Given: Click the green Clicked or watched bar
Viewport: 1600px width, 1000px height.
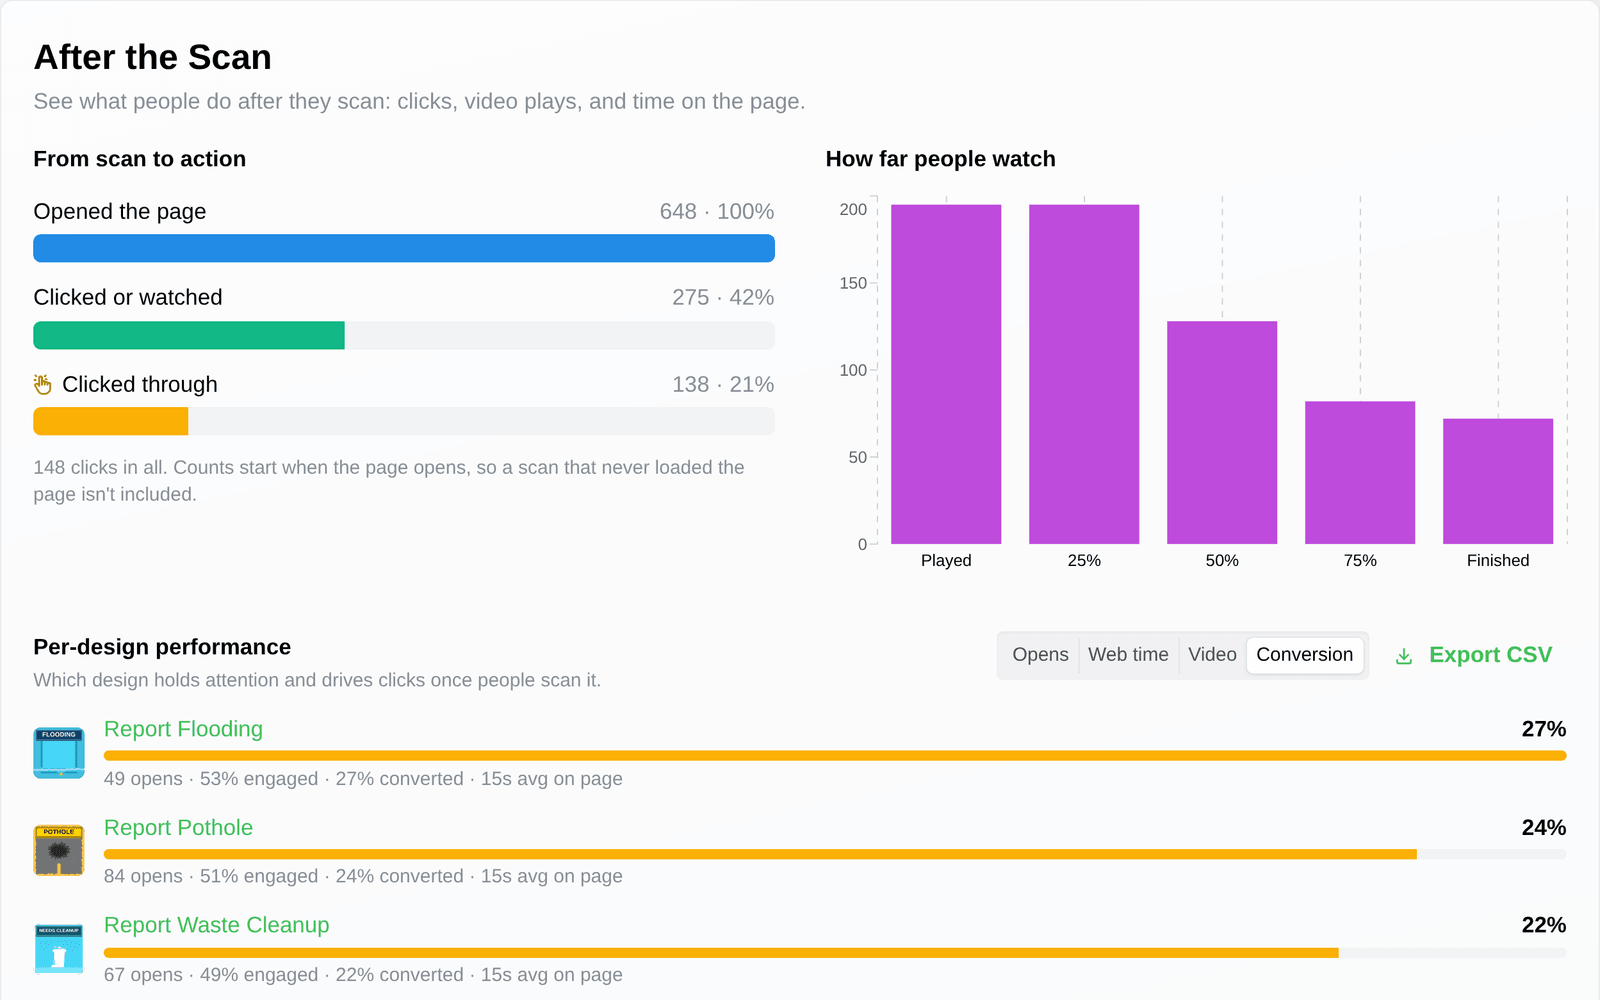Looking at the screenshot, I should tap(189, 335).
